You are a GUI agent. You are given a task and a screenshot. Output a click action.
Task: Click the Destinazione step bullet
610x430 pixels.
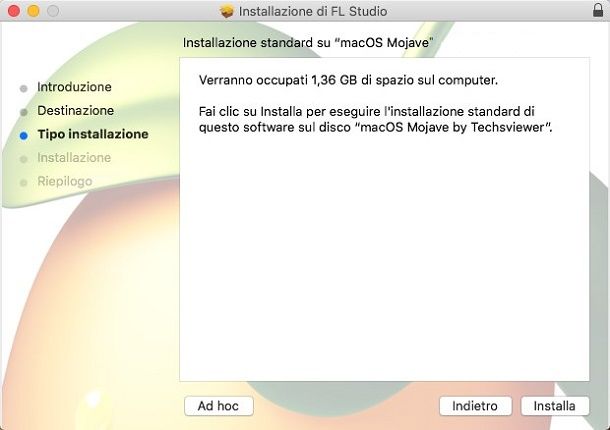pyautogui.click(x=24, y=112)
